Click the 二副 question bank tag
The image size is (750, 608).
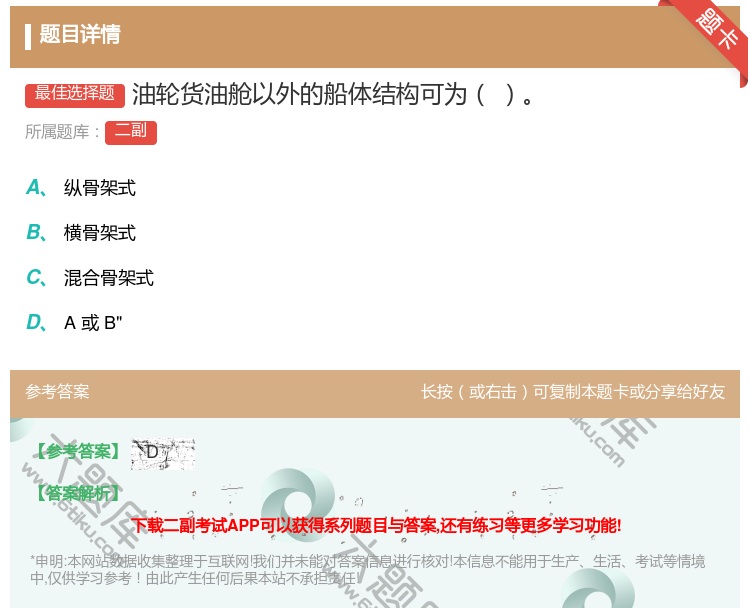131,133
